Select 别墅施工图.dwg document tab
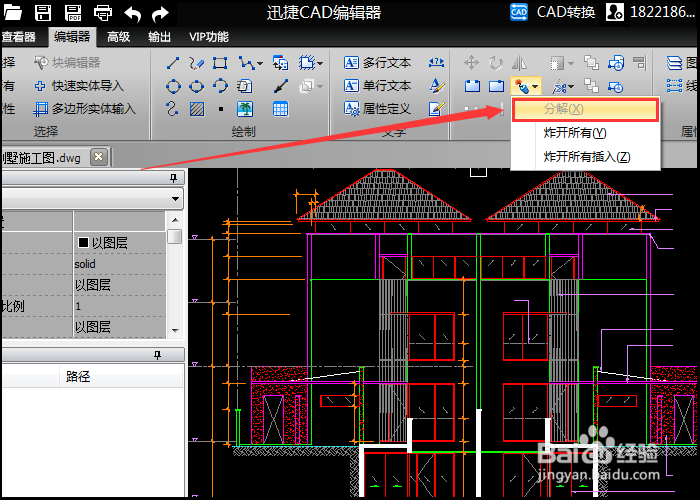The image size is (700, 500). coord(42,158)
